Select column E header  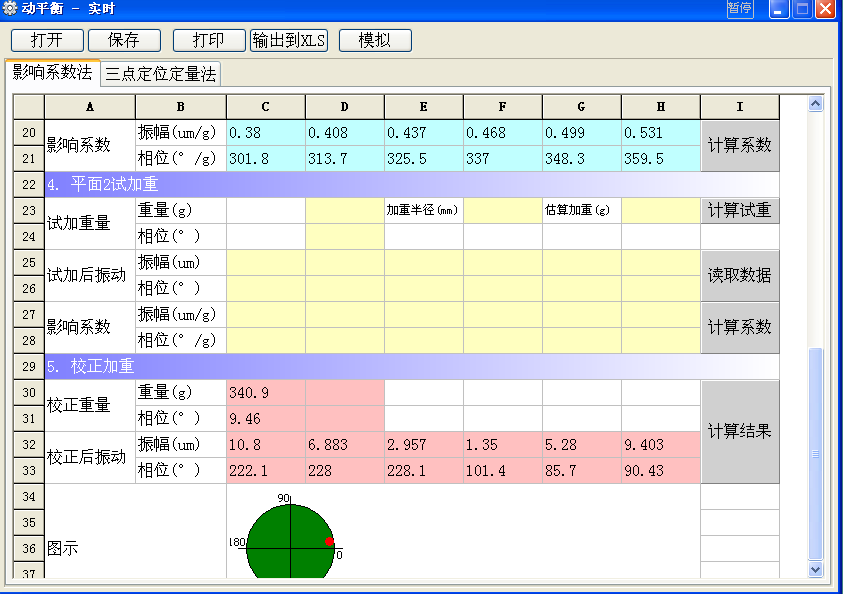coord(424,107)
